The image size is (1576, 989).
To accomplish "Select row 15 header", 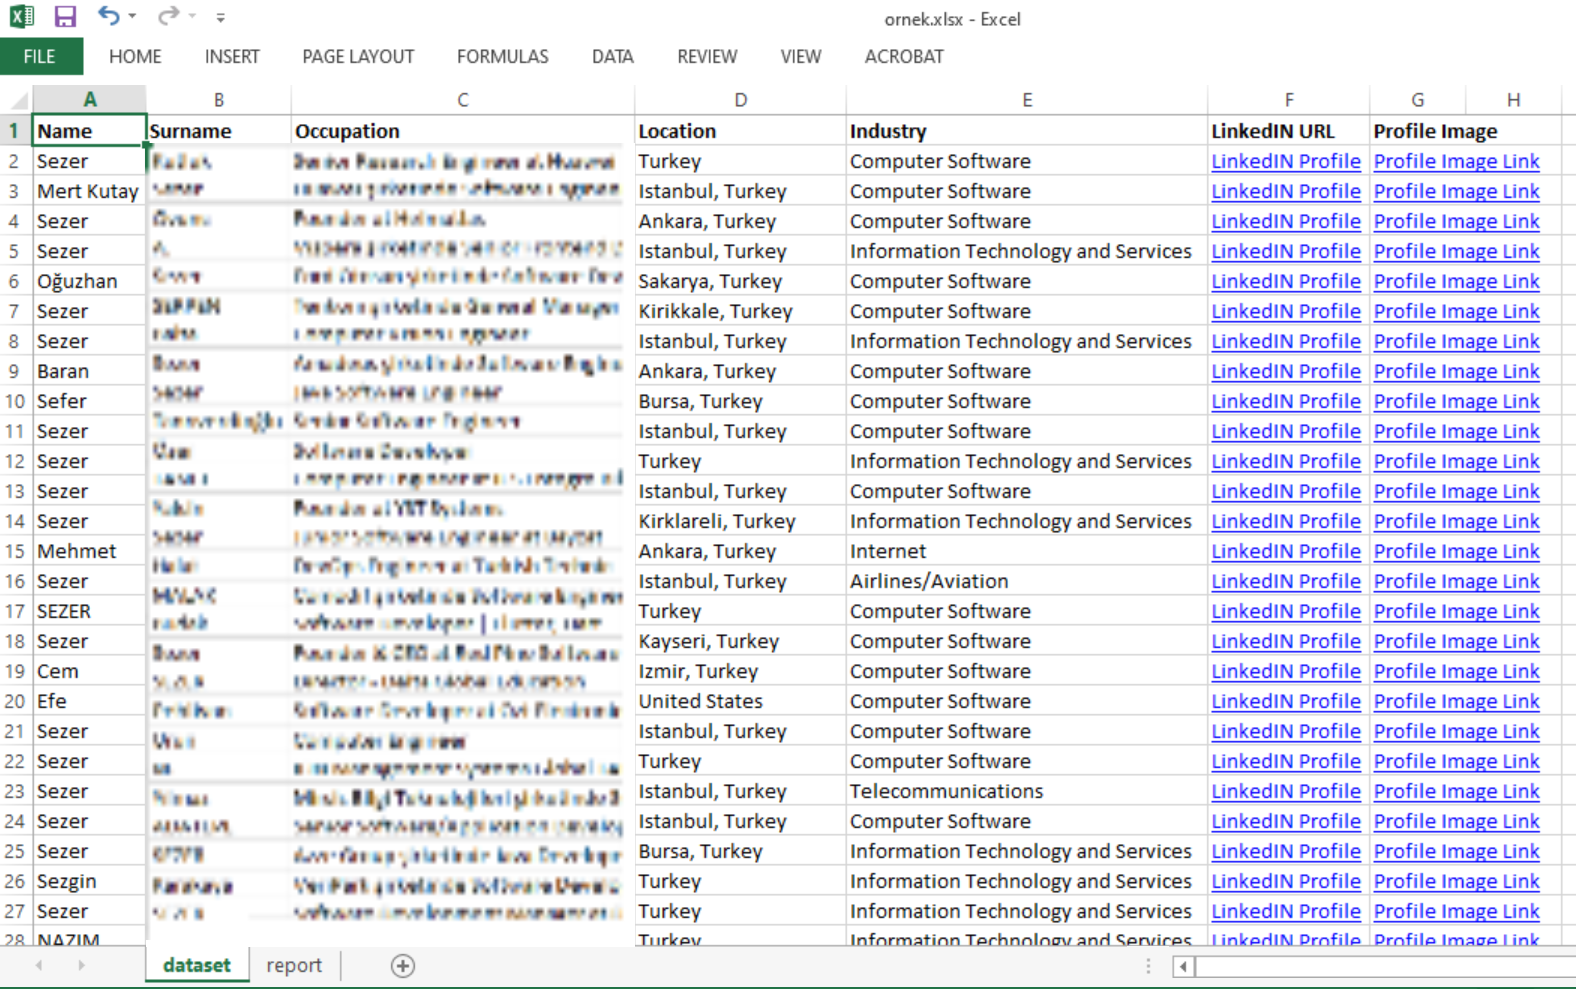I will click(x=15, y=551).
